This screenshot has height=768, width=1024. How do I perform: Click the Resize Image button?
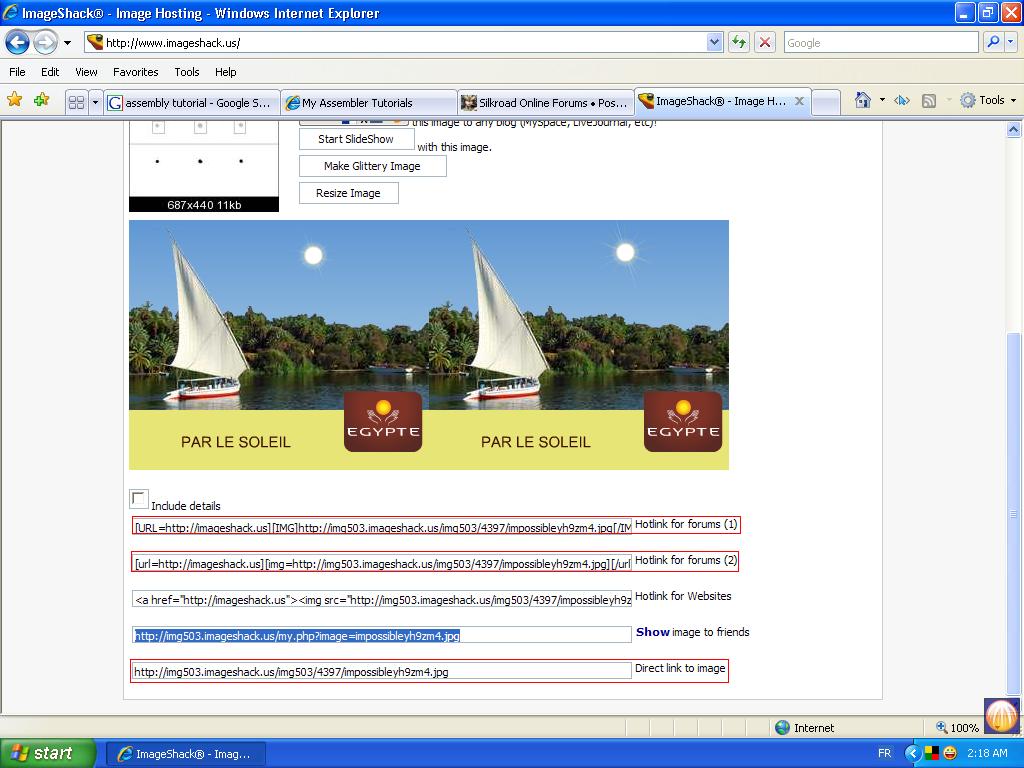click(x=348, y=193)
